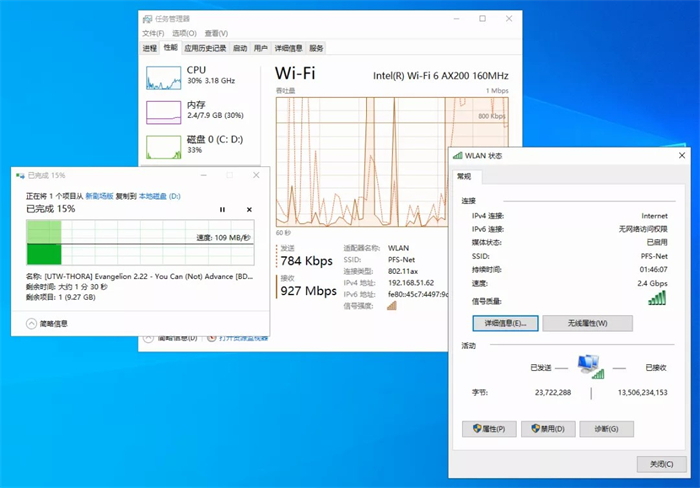Click the copy dialog title bar icon

click(20, 175)
